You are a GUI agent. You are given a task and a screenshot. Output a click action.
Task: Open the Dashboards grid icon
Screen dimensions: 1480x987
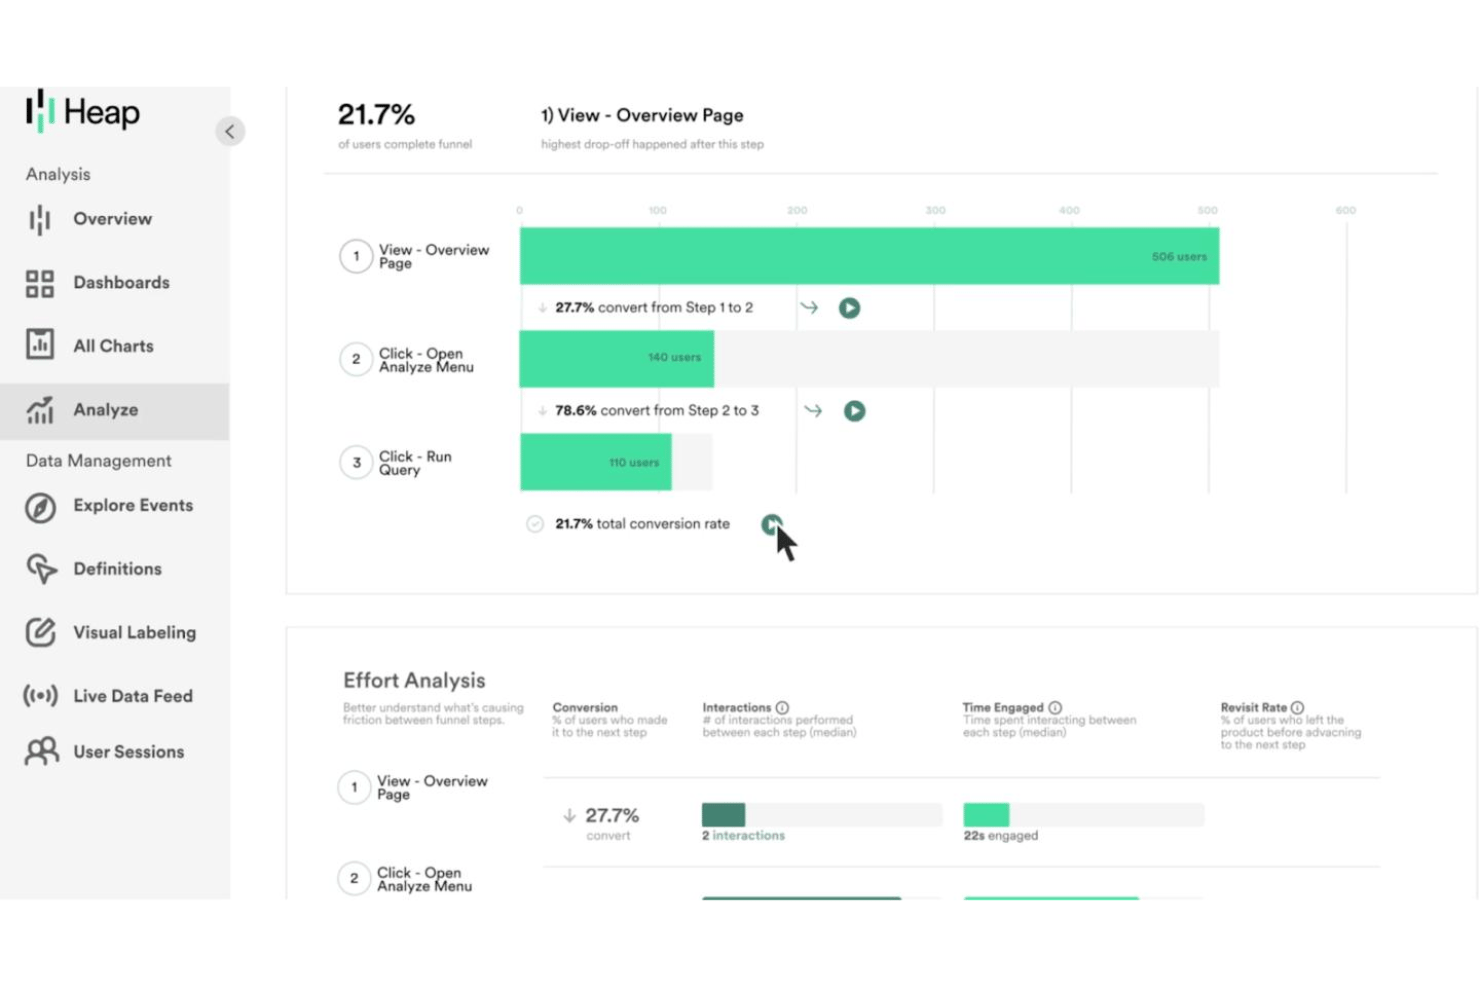point(39,284)
